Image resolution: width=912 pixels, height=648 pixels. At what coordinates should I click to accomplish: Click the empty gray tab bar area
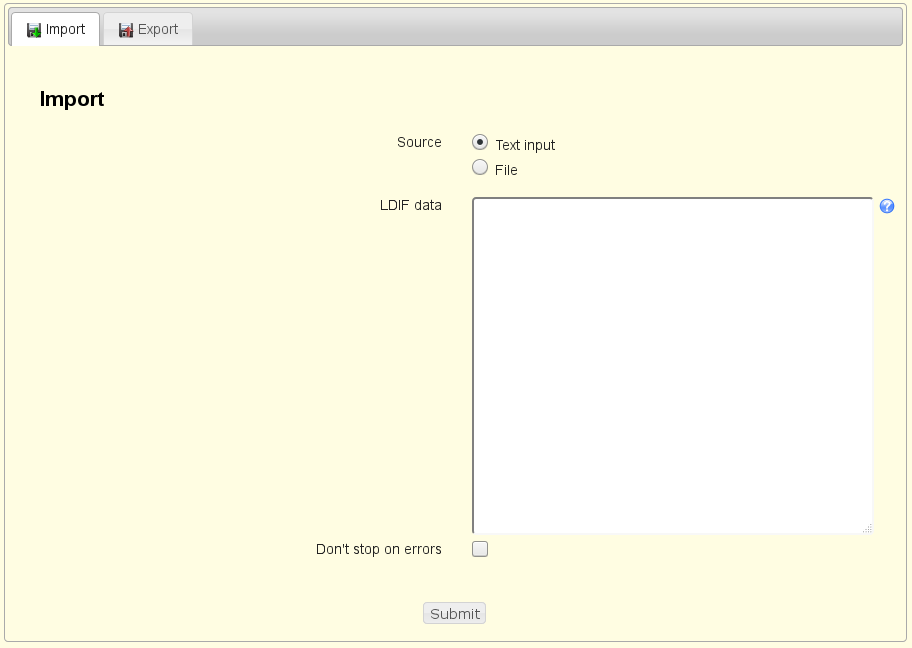click(550, 27)
